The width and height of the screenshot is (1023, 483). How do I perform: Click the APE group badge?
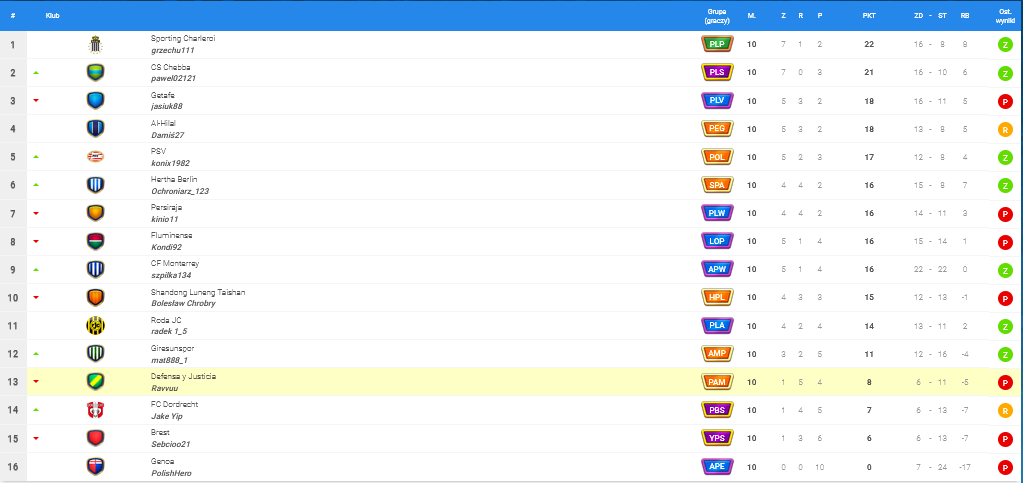tap(717, 465)
